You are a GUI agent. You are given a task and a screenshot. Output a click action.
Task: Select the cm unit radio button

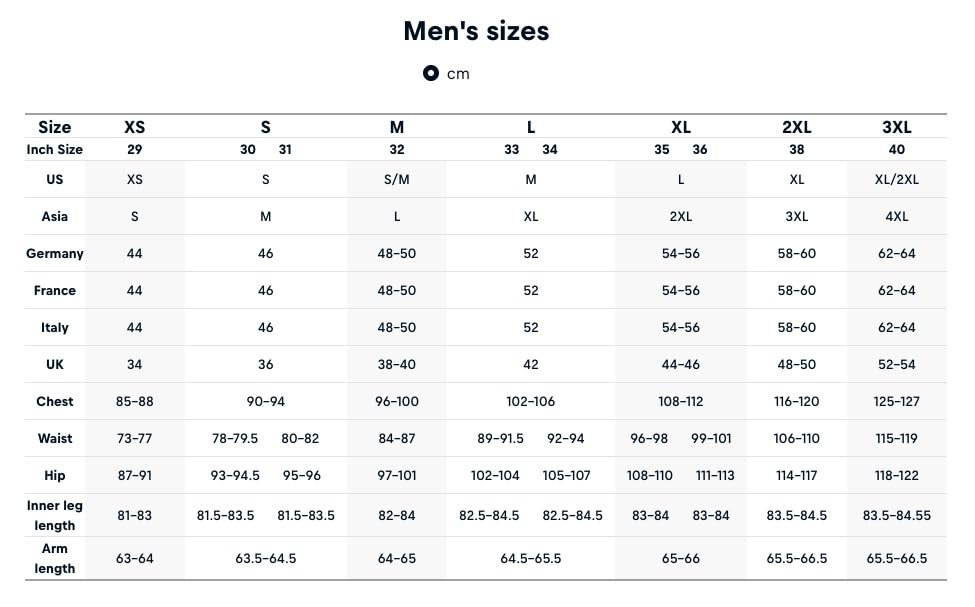(x=431, y=73)
